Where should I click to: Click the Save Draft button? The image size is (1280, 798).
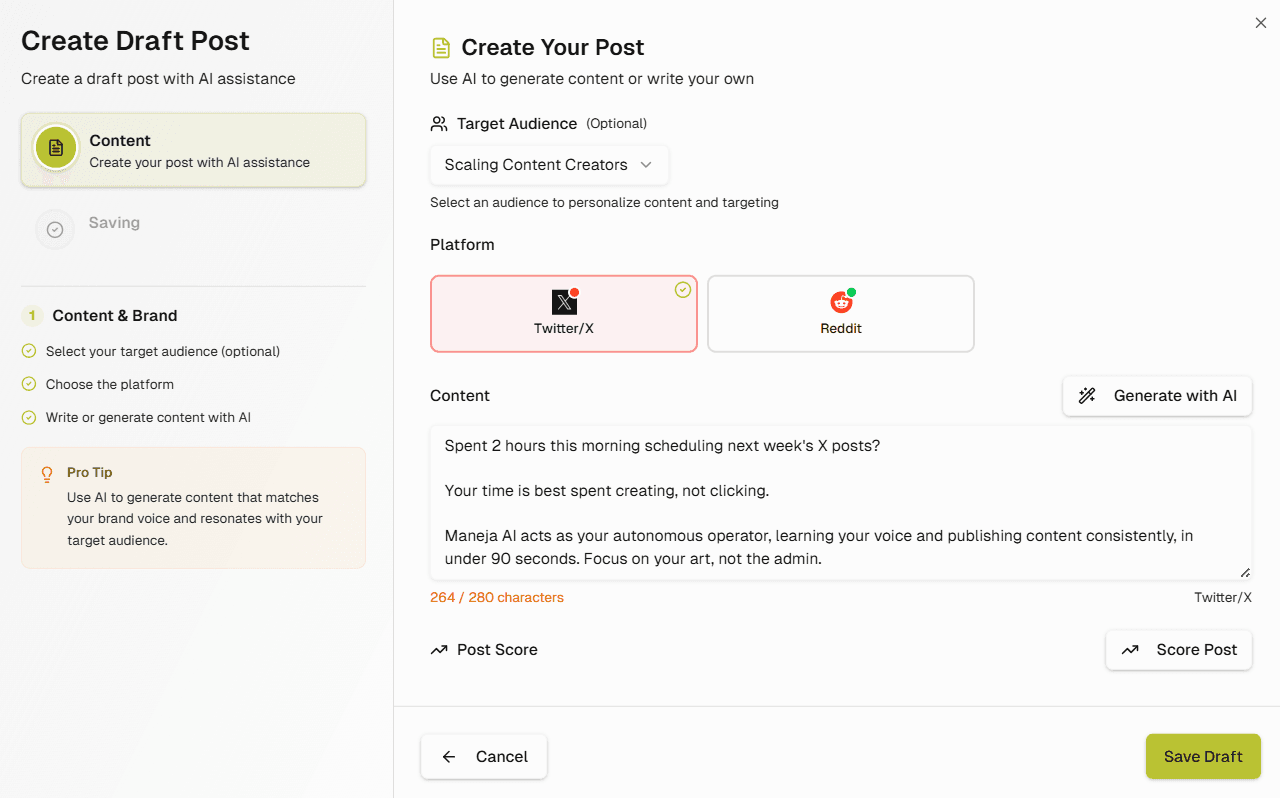[x=1202, y=756]
